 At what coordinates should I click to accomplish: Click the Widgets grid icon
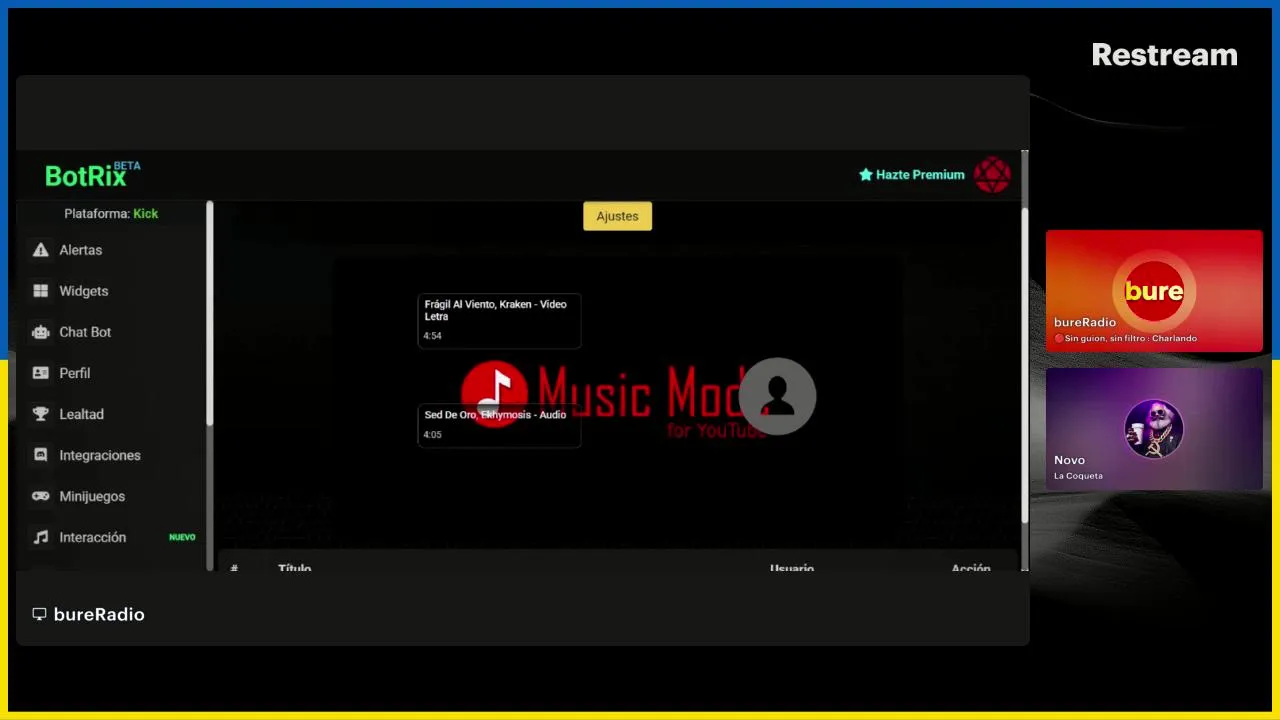click(x=40, y=291)
